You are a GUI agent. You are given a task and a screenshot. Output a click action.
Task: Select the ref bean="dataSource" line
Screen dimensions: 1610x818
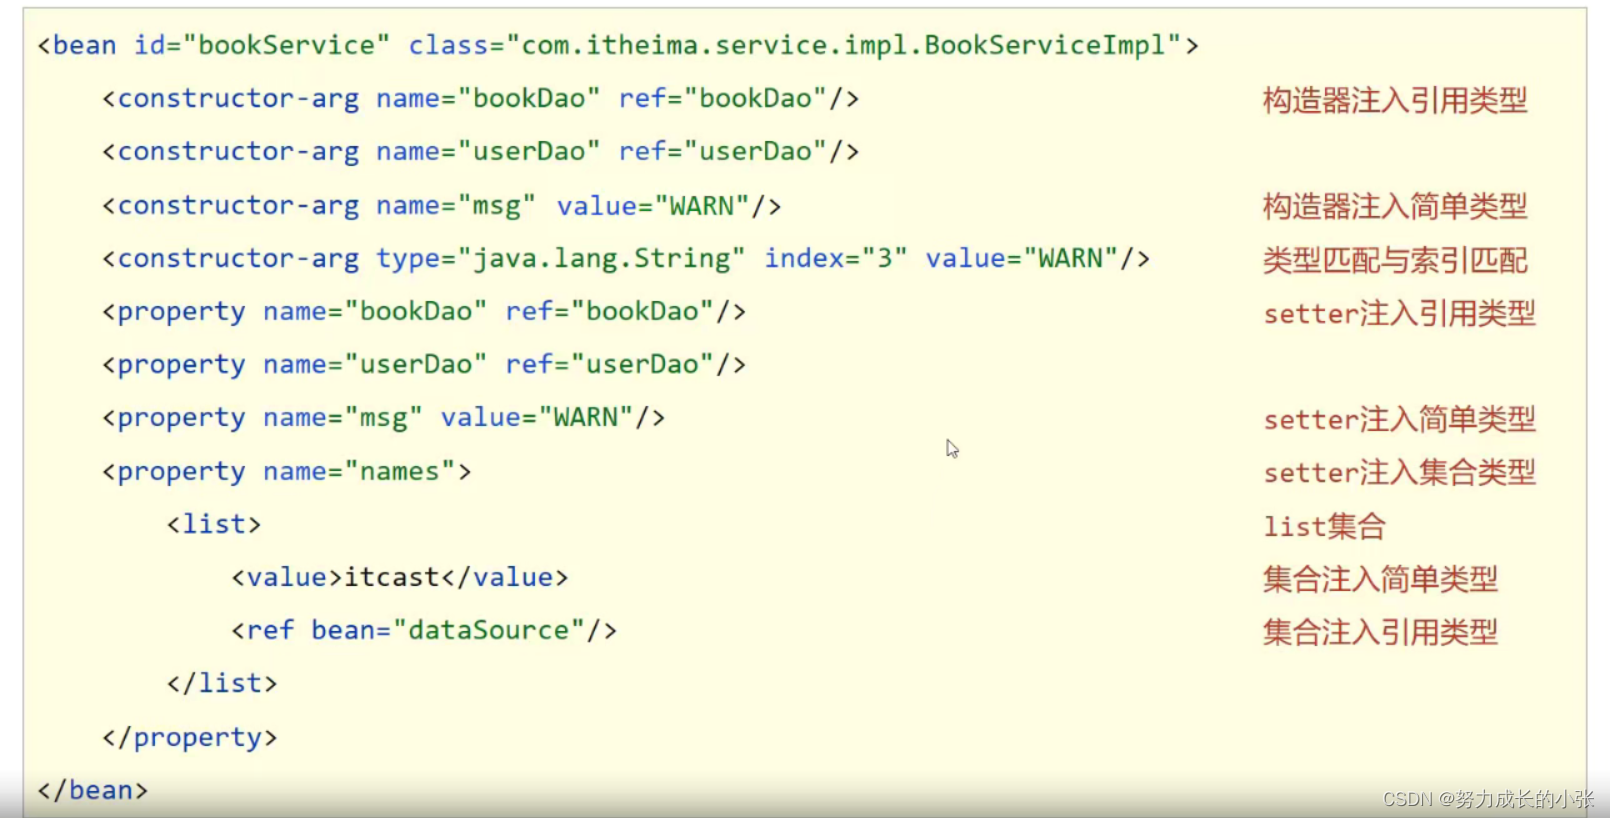tap(424, 631)
